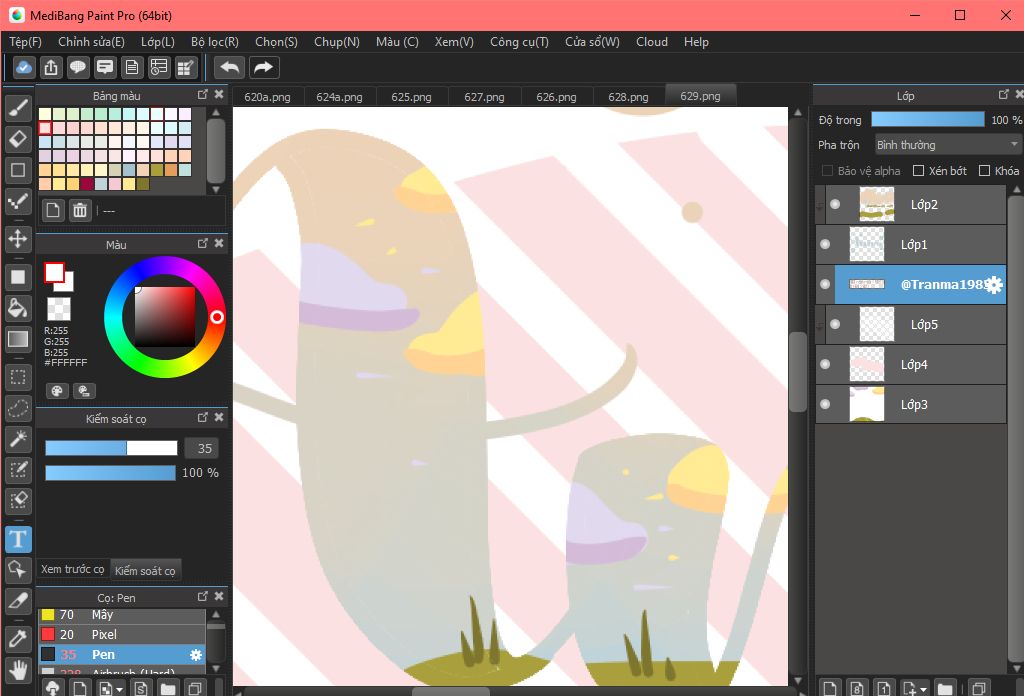Activate the Magic Wand tool

point(18,439)
